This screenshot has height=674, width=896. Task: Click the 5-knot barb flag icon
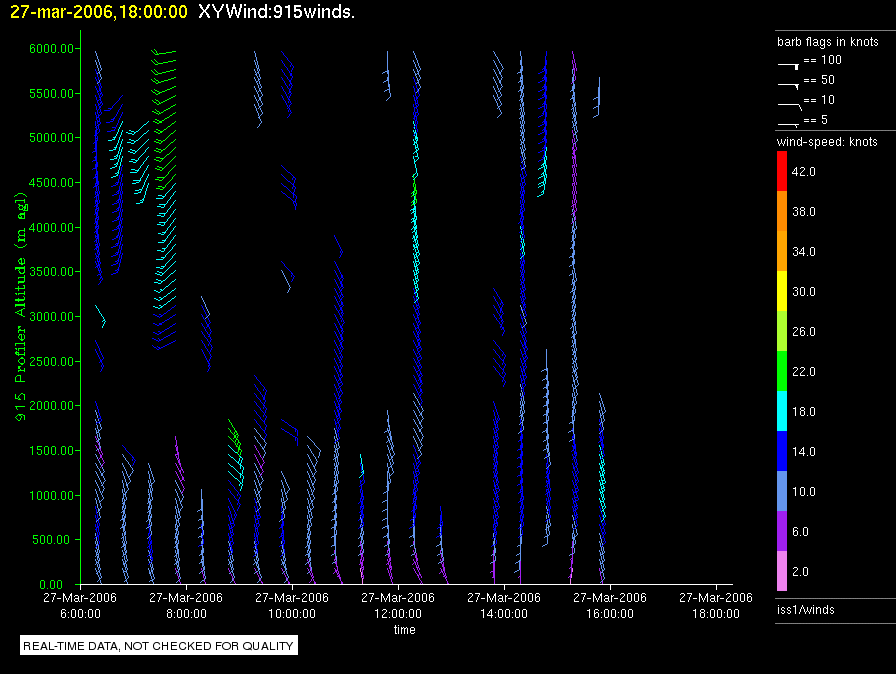point(788,122)
